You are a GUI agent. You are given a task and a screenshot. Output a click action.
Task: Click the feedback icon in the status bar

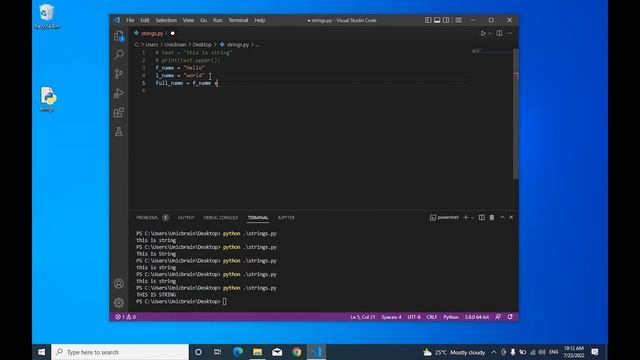[498, 317]
